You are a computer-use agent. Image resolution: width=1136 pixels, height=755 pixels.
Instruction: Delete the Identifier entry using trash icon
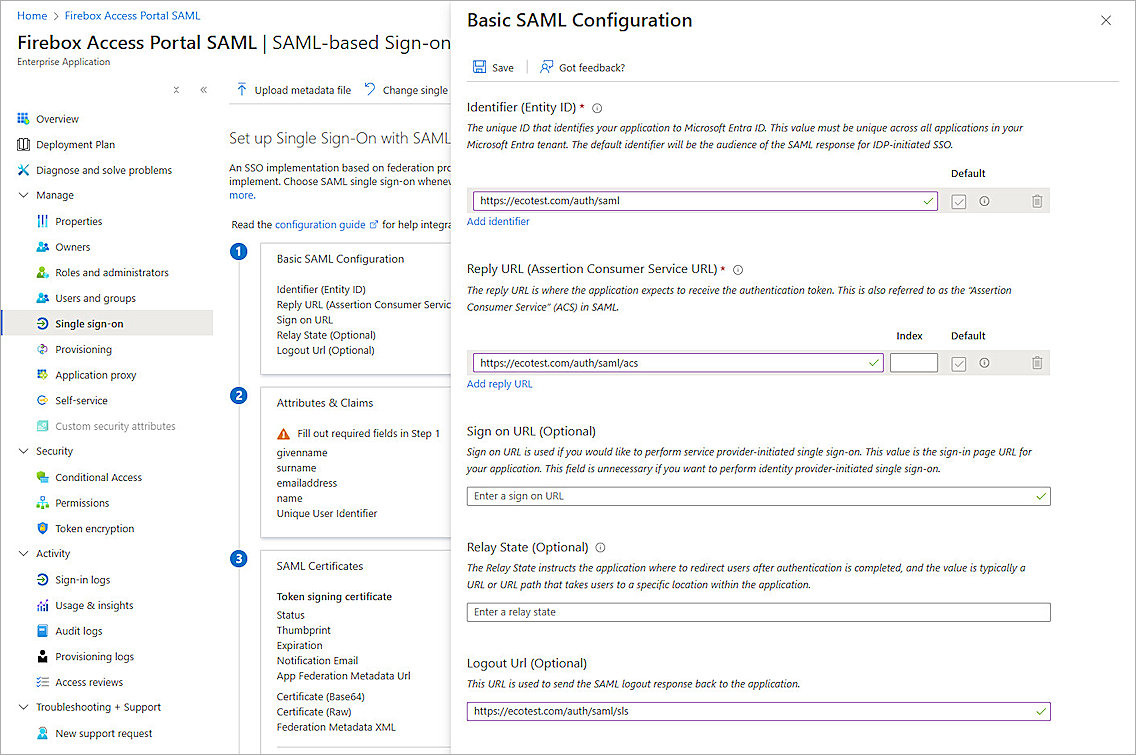point(1036,200)
